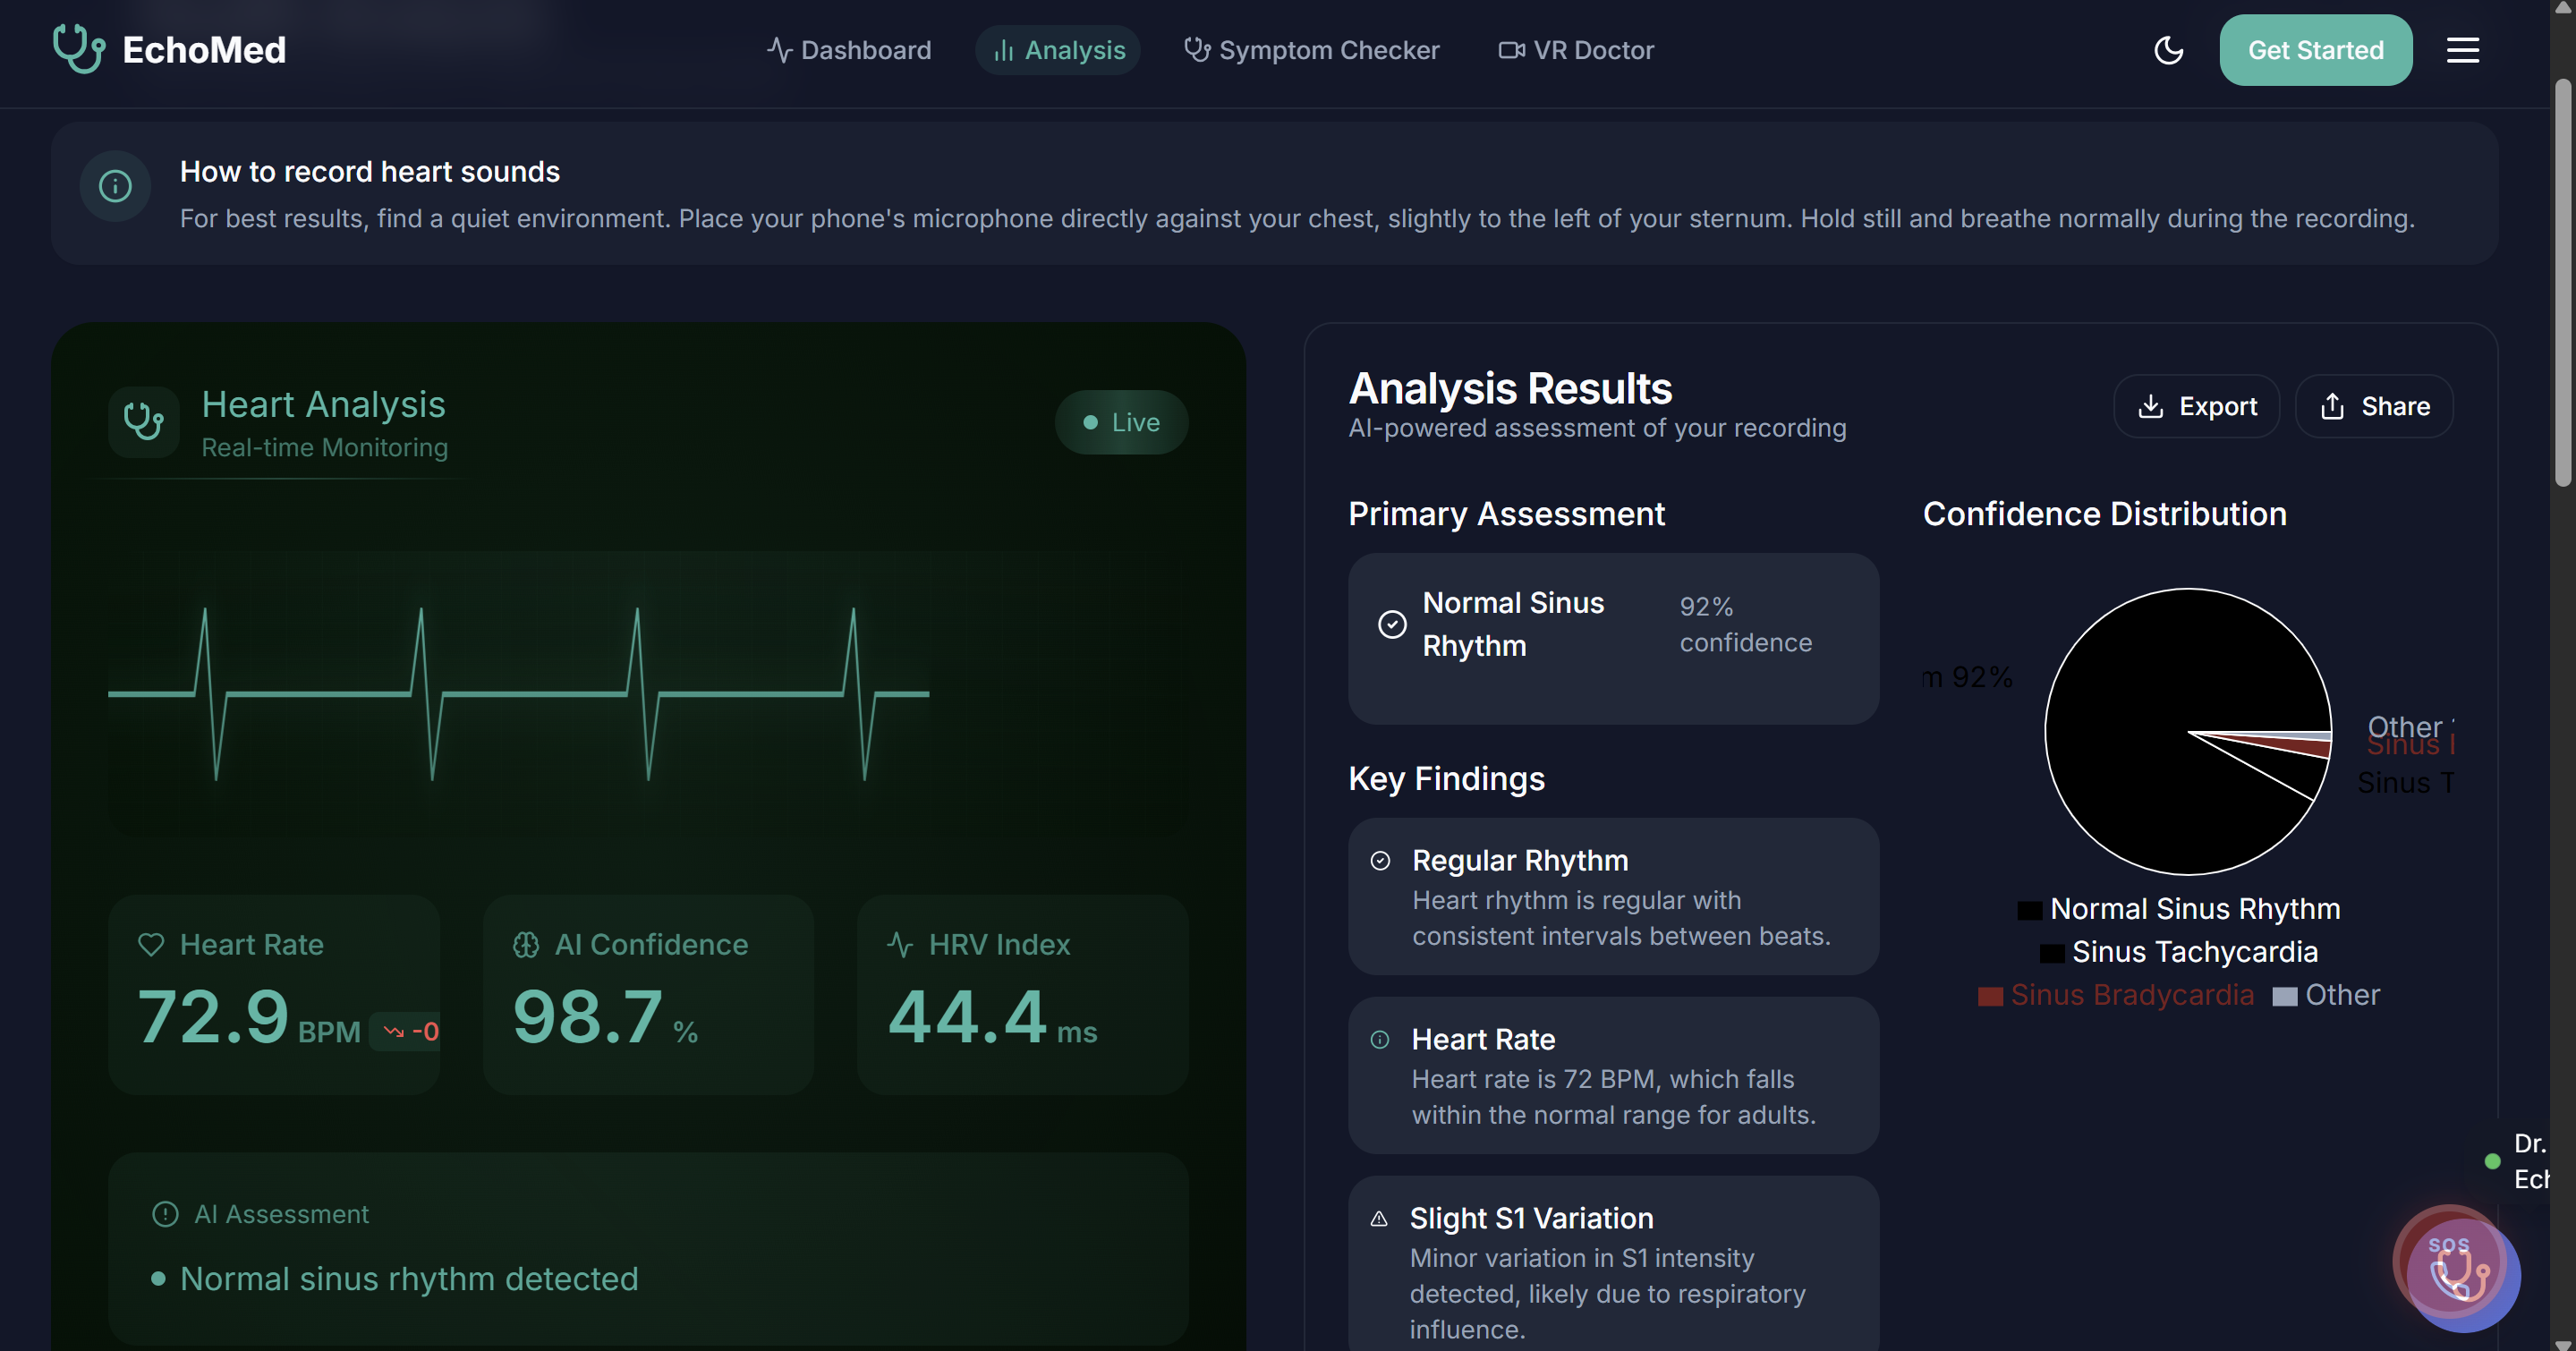Open the VR Doctor section
The image size is (2576, 1351).
tap(1576, 50)
